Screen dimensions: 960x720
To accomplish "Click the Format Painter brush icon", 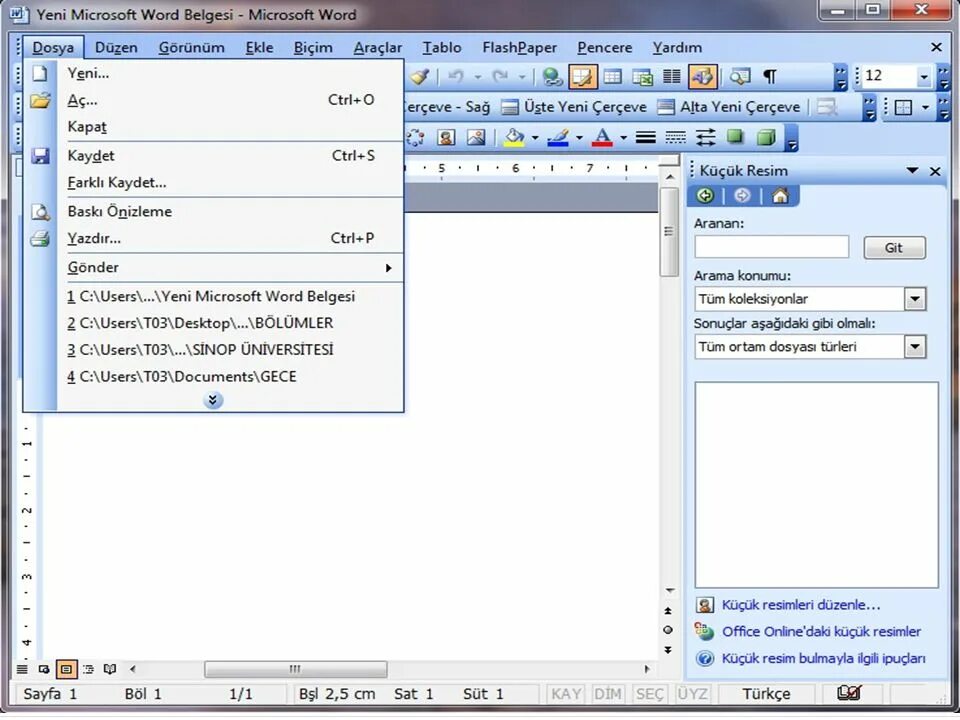I will click(420, 77).
